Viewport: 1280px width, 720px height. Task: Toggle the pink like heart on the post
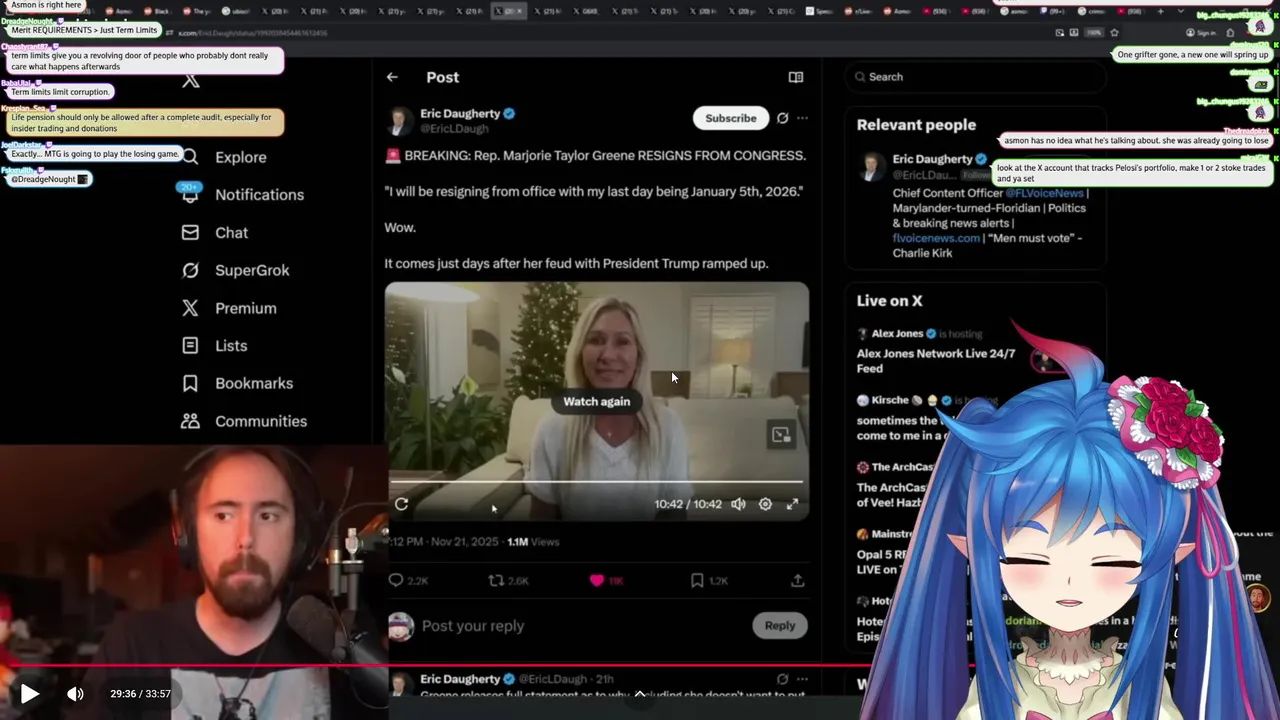coord(597,580)
